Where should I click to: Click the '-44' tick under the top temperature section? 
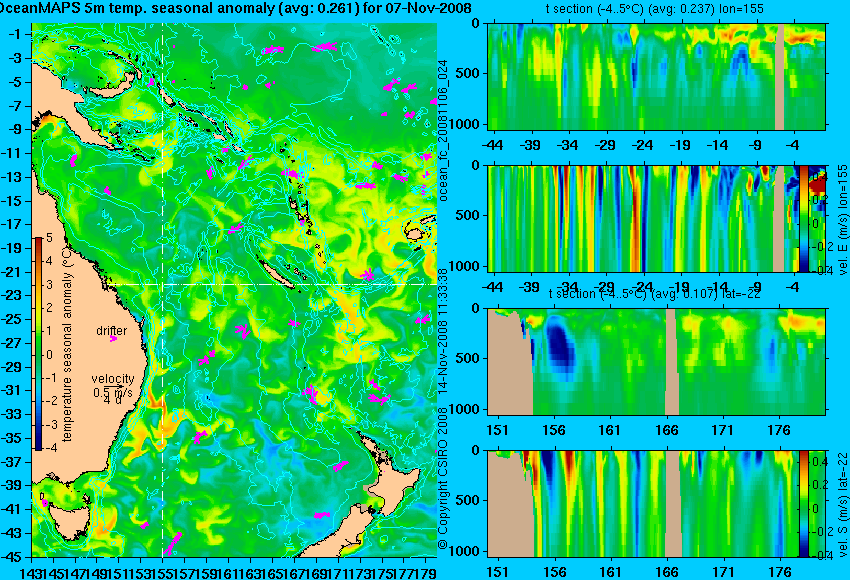[492, 145]
